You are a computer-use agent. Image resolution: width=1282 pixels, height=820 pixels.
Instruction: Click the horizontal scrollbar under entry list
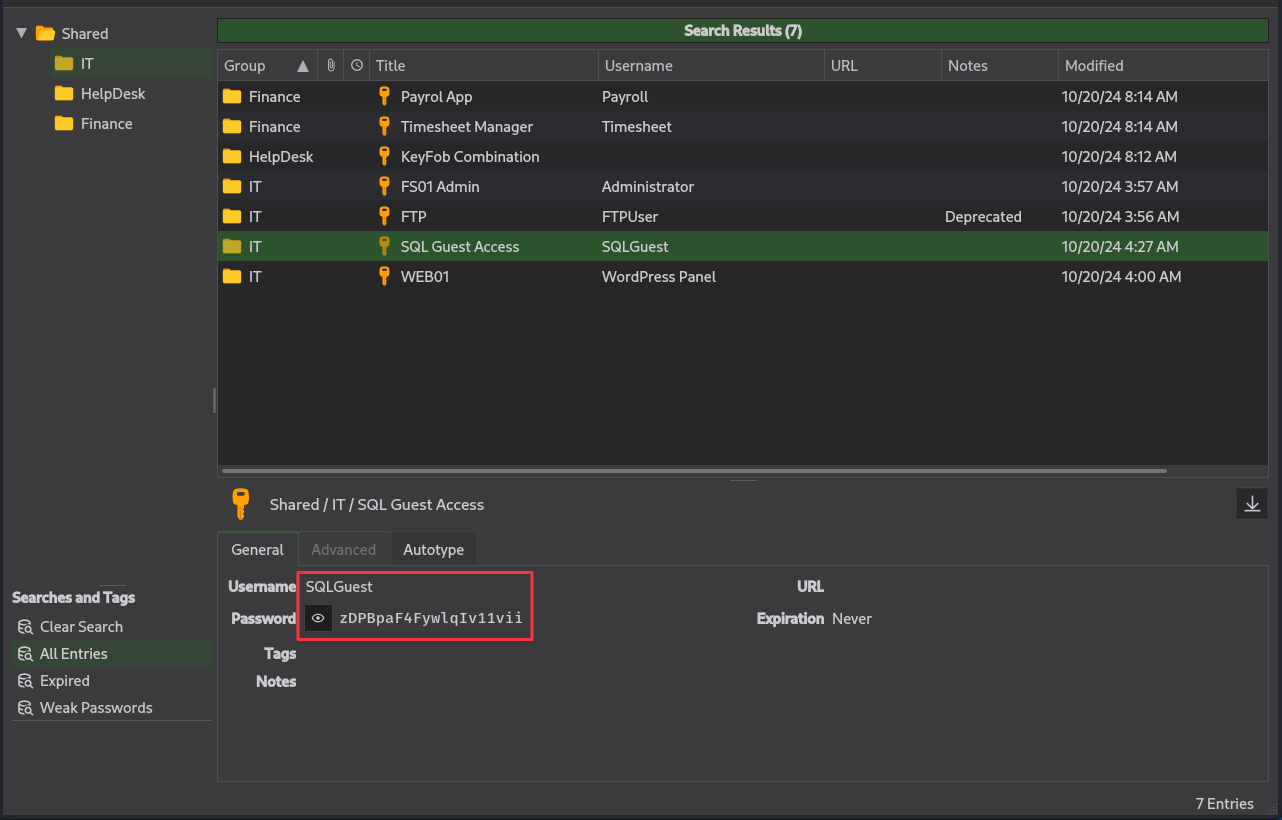tap(694, 470)
